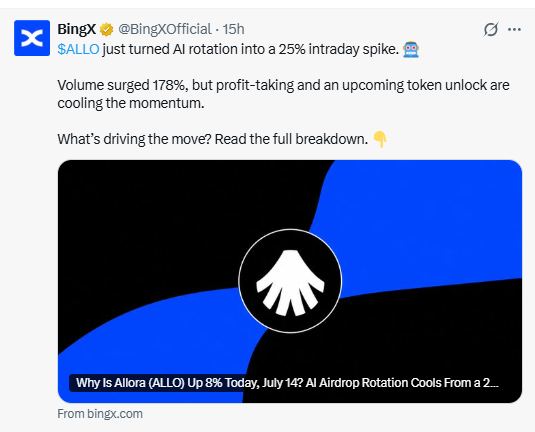
Task: Visit the @BingXOfficial handle
Action: pos(165,29)
